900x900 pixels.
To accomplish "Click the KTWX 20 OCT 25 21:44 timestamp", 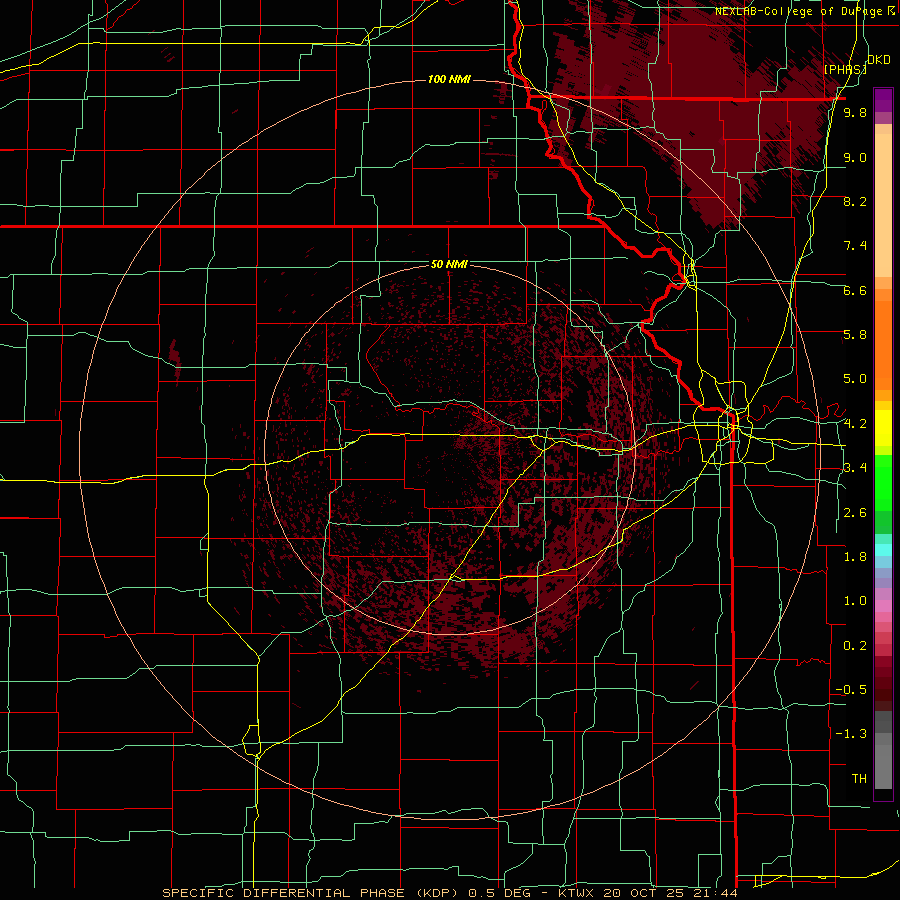I will click(647, 893).
